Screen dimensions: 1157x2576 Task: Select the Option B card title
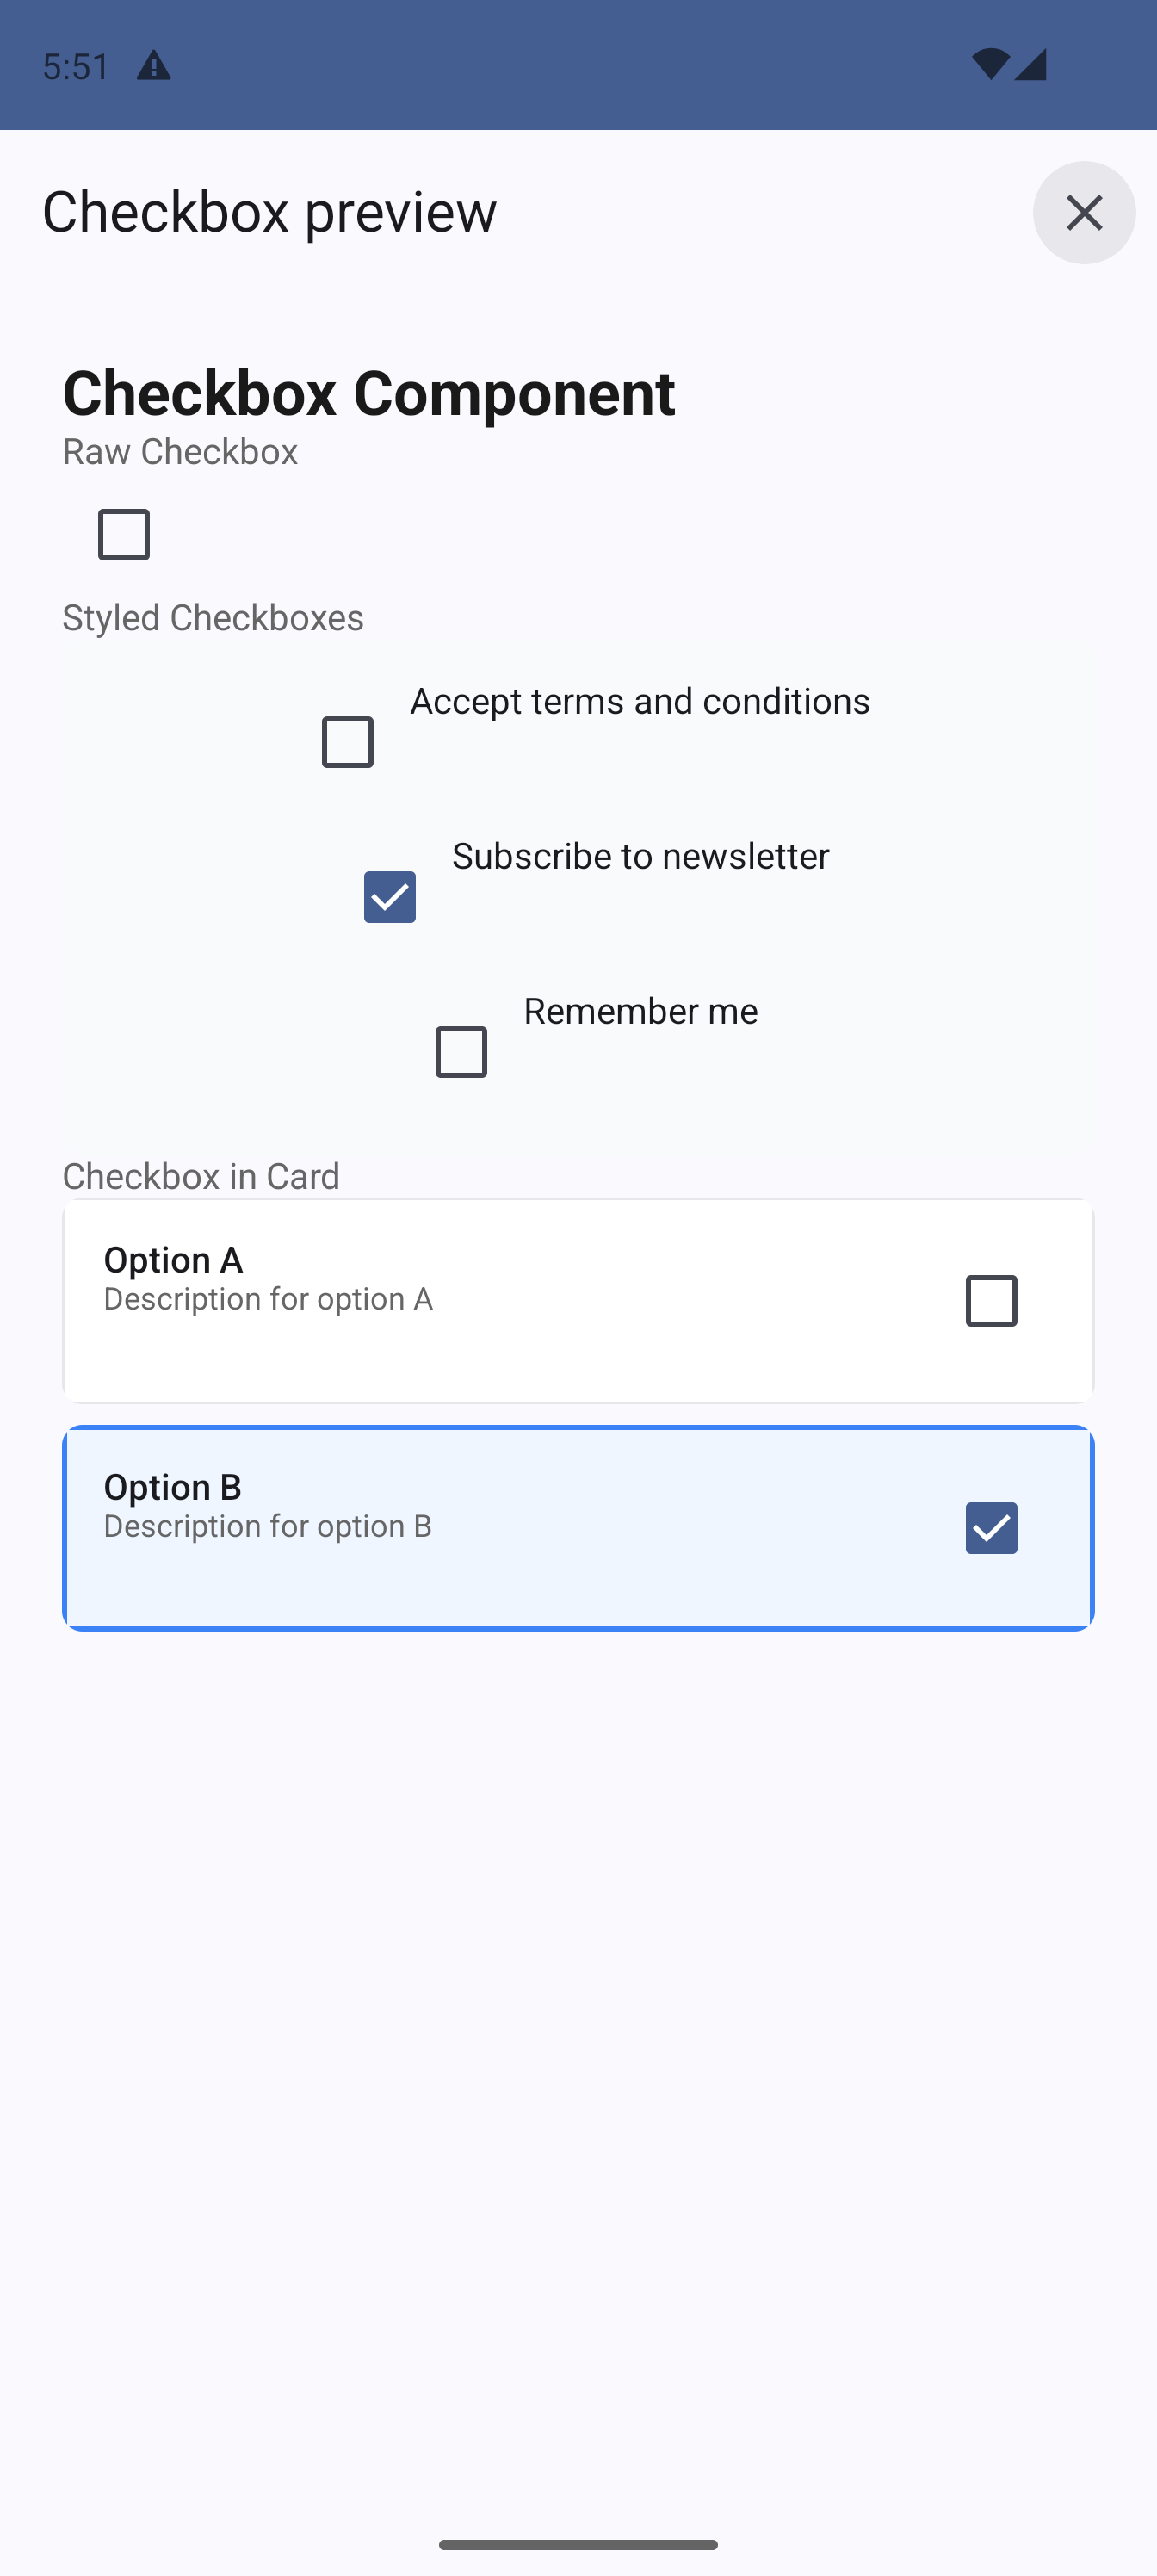coord(172,1487)
